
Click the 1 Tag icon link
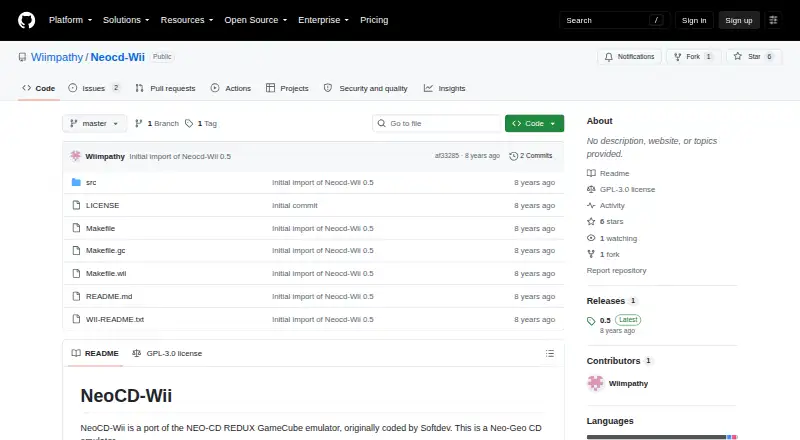[201, 124]
